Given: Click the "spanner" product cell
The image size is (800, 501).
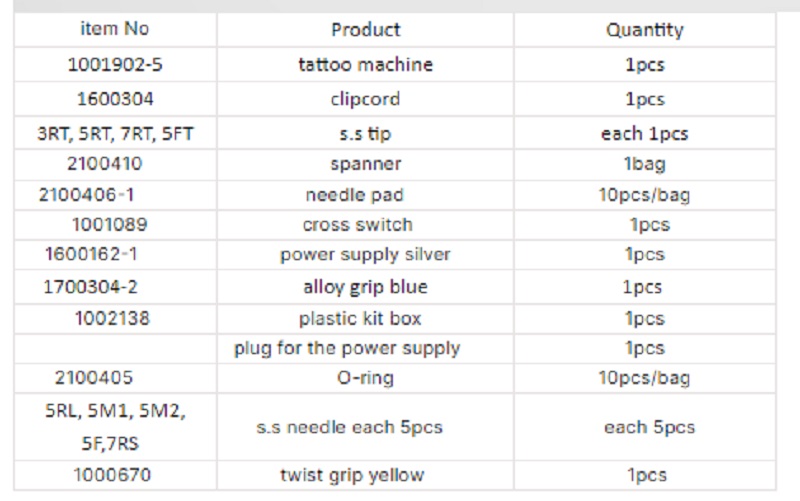Looking at the screenshot, I should (x=365, y=163).
